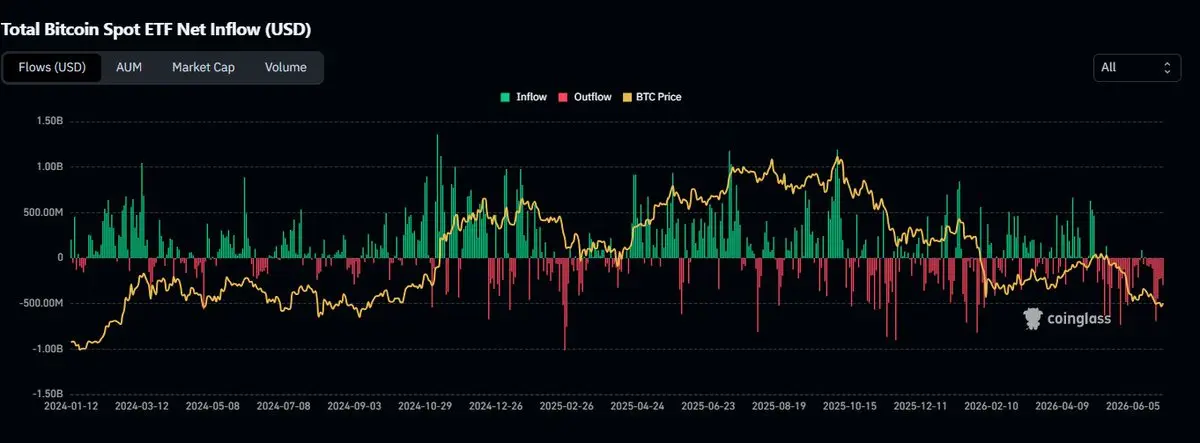
Task: Click the 0 y-axis label
Action: (x=60, y=258)
